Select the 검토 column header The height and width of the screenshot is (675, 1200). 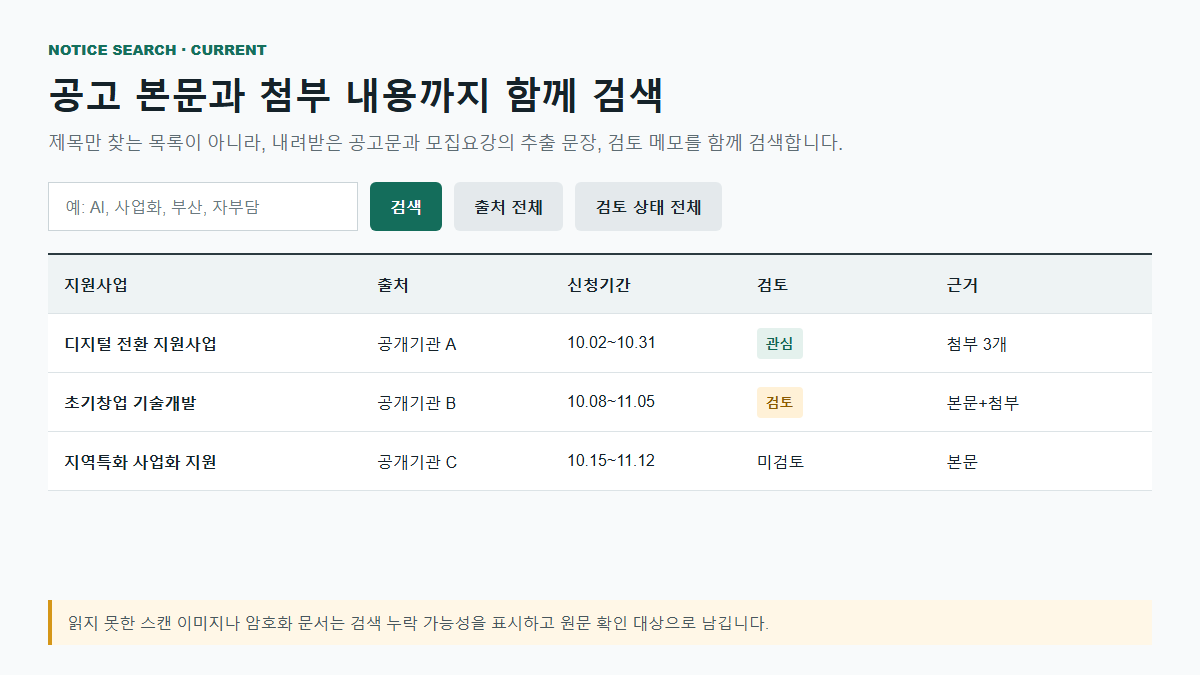click(773, 285)
